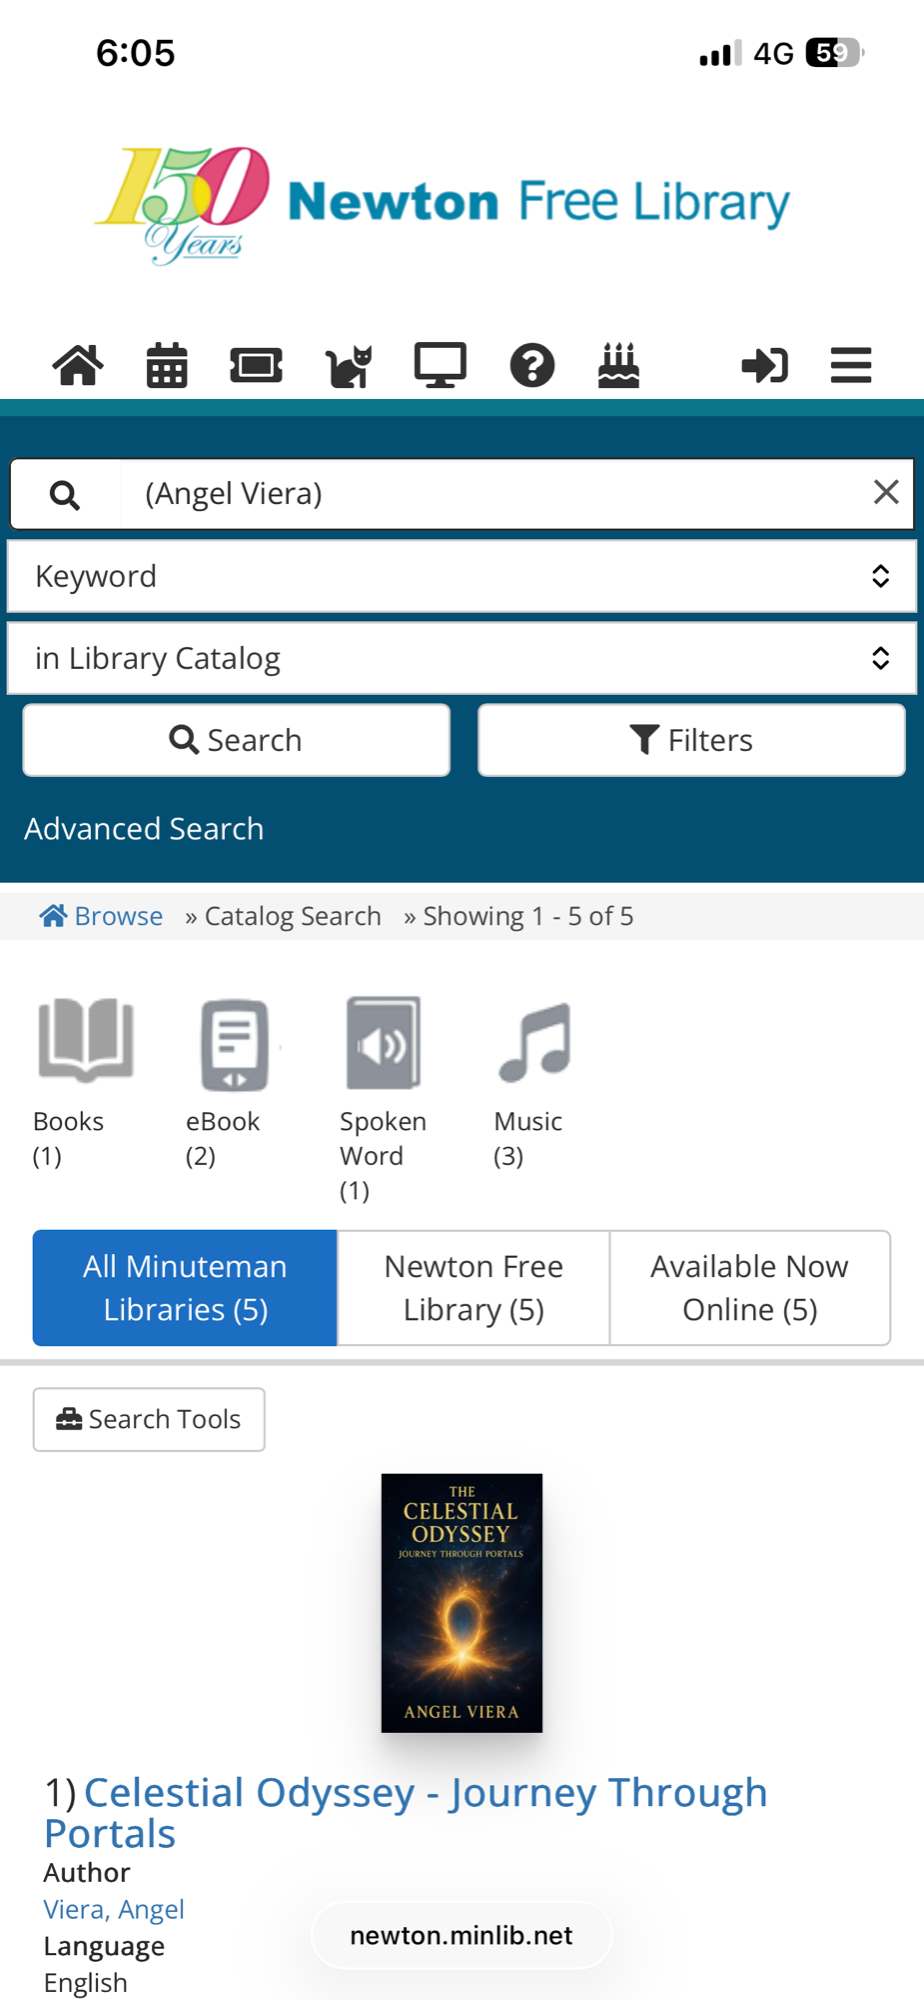This screenshot has width=924, height=2000.
Task: Expand the Keyword search type dropdown
Action: tap(462, 576)
